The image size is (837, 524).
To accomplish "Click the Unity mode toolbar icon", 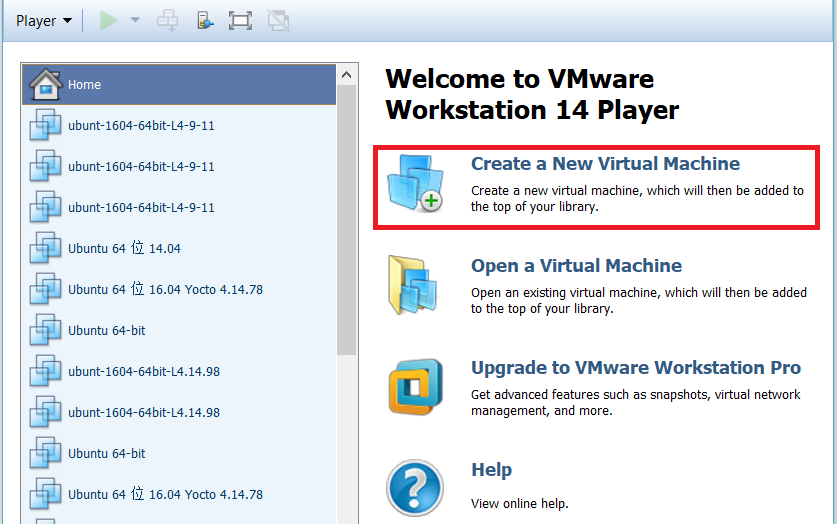I will point(278,21).
